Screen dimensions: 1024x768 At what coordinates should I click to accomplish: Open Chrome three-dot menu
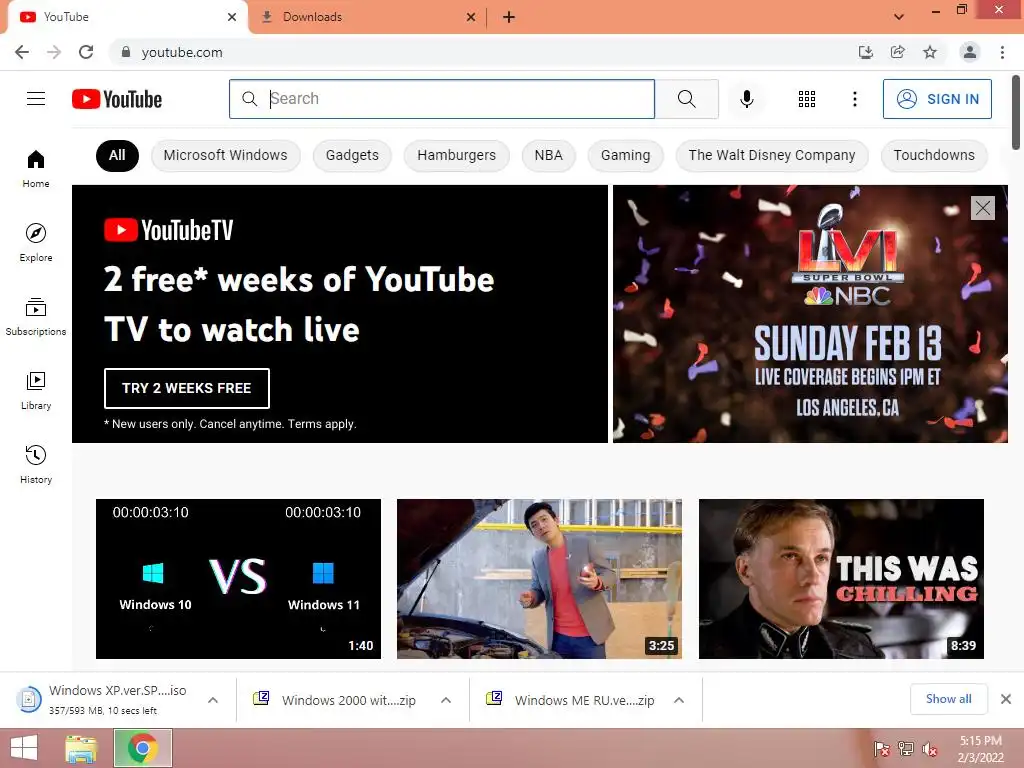(1002, 52)
